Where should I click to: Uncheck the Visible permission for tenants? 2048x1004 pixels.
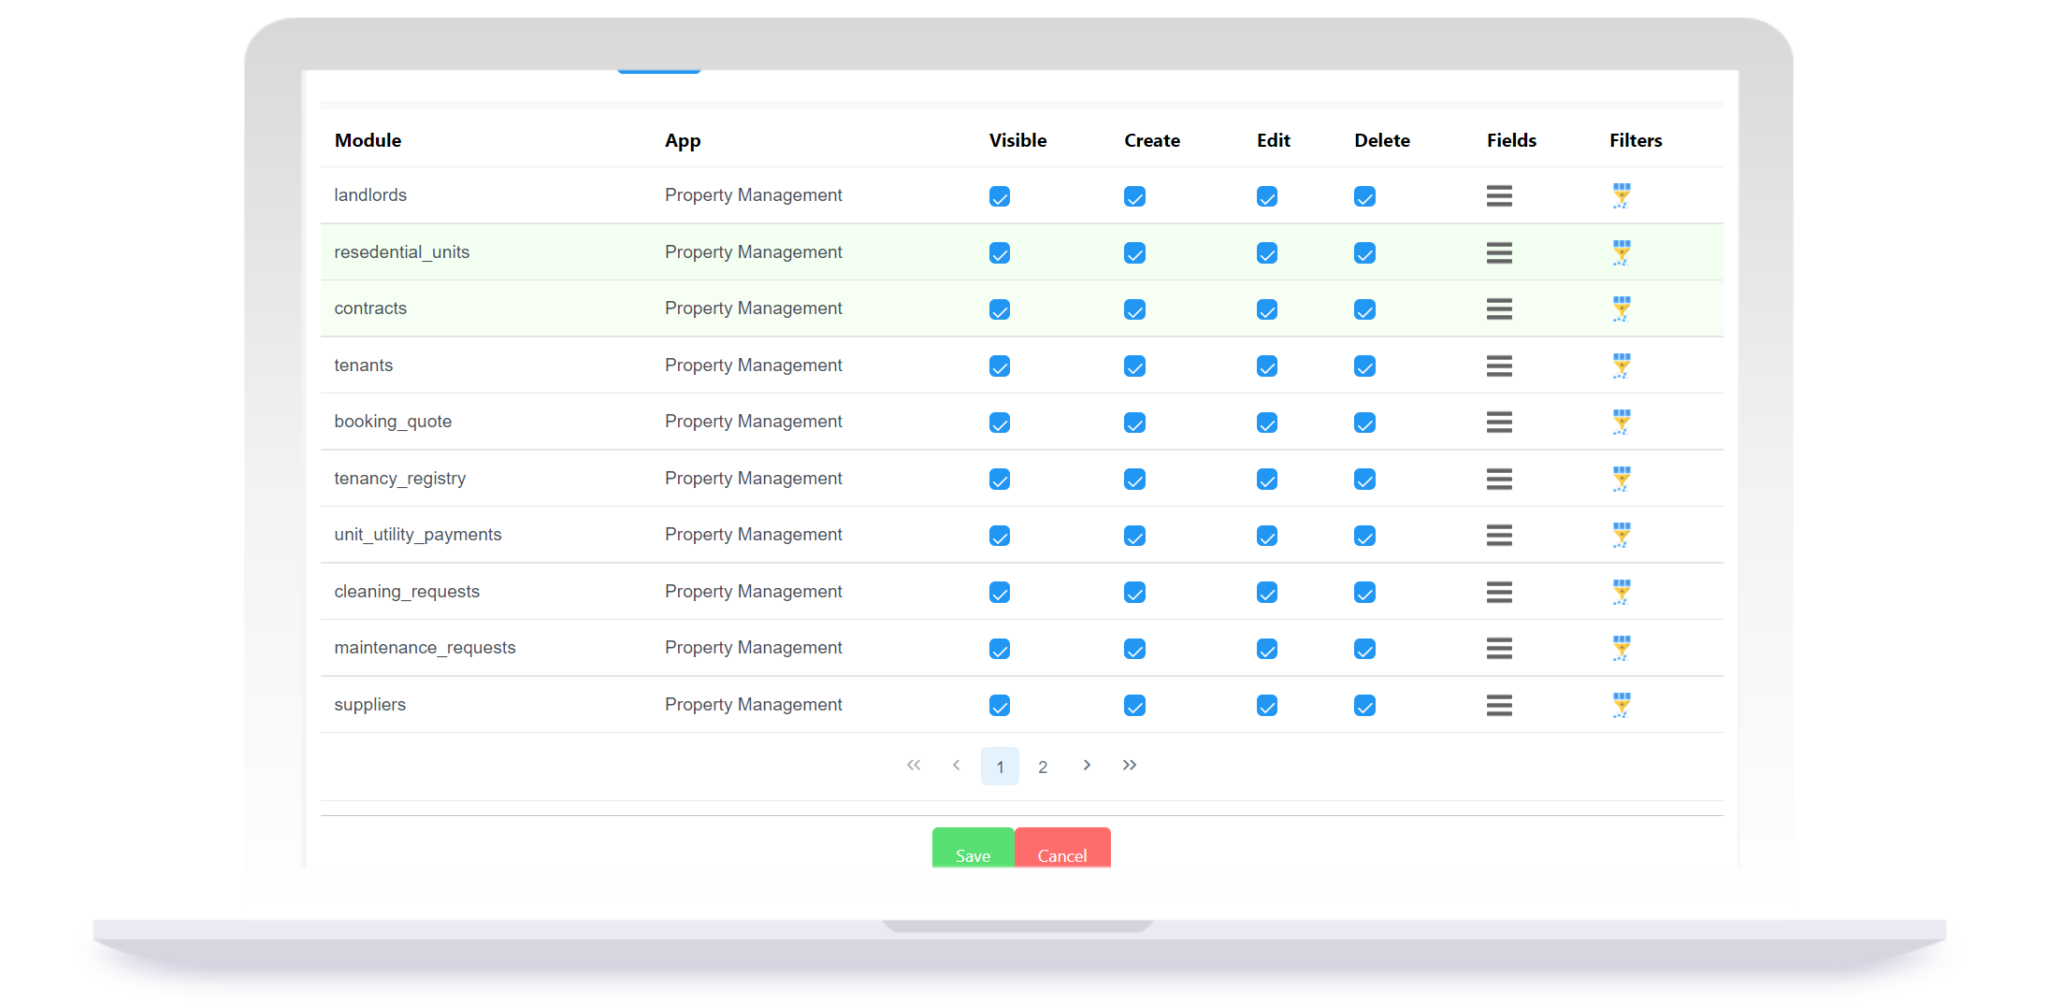[999, 366]
